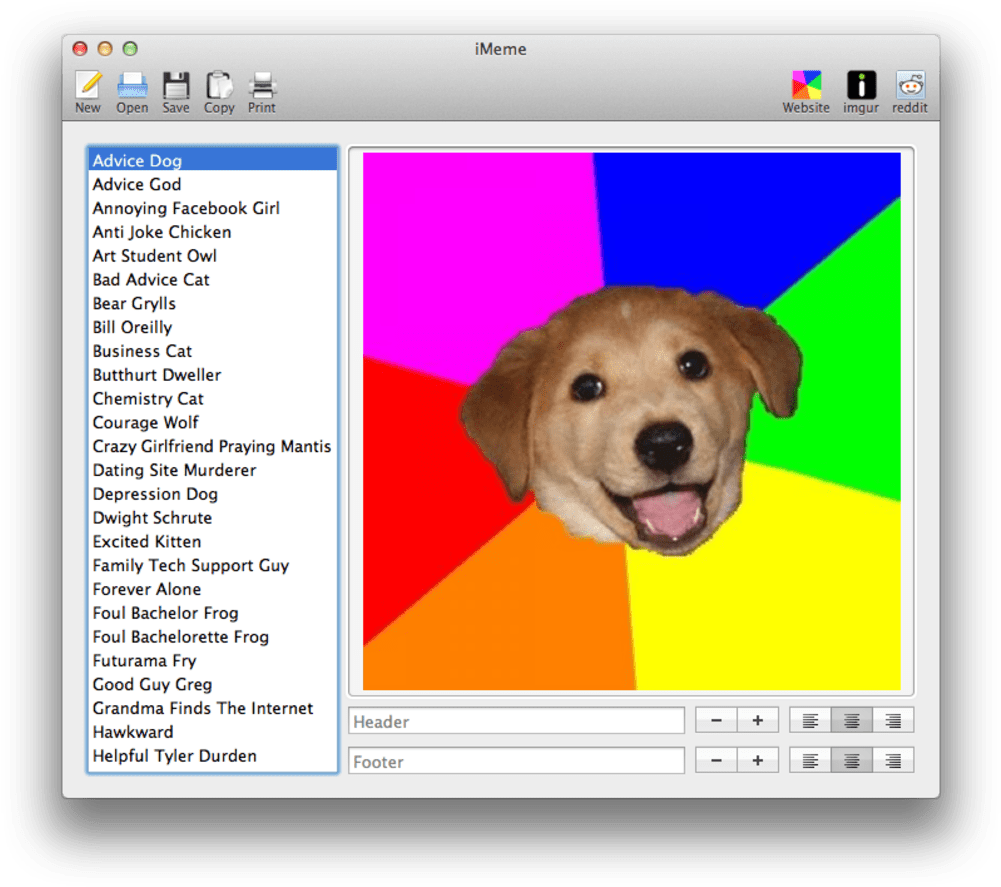
Task: Increase header font size with plus button
Action: [758, 720]
